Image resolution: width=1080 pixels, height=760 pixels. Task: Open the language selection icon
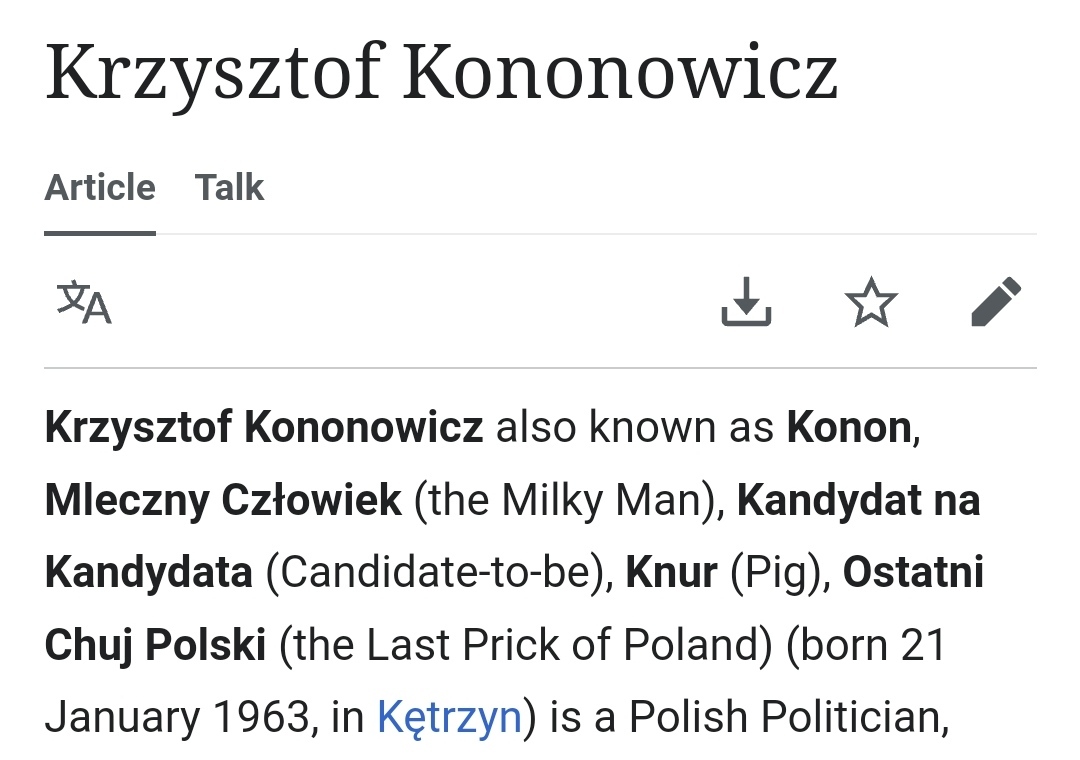pos(84,302)
